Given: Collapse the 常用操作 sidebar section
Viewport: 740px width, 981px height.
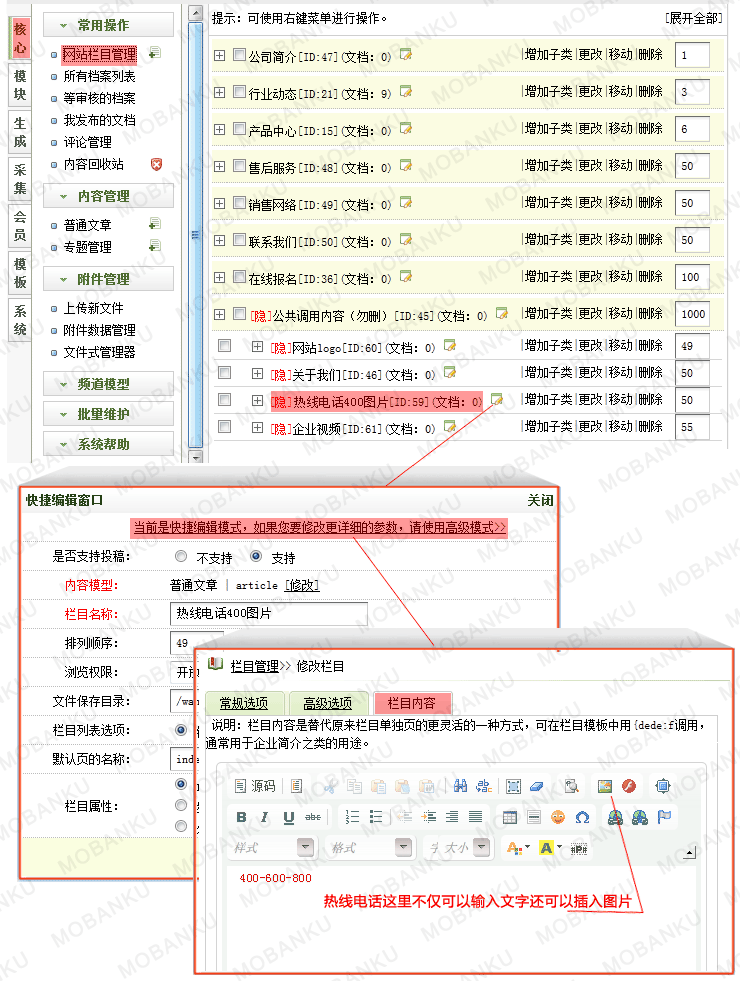Looking at the screenshot, I should [x=108, y=25].
